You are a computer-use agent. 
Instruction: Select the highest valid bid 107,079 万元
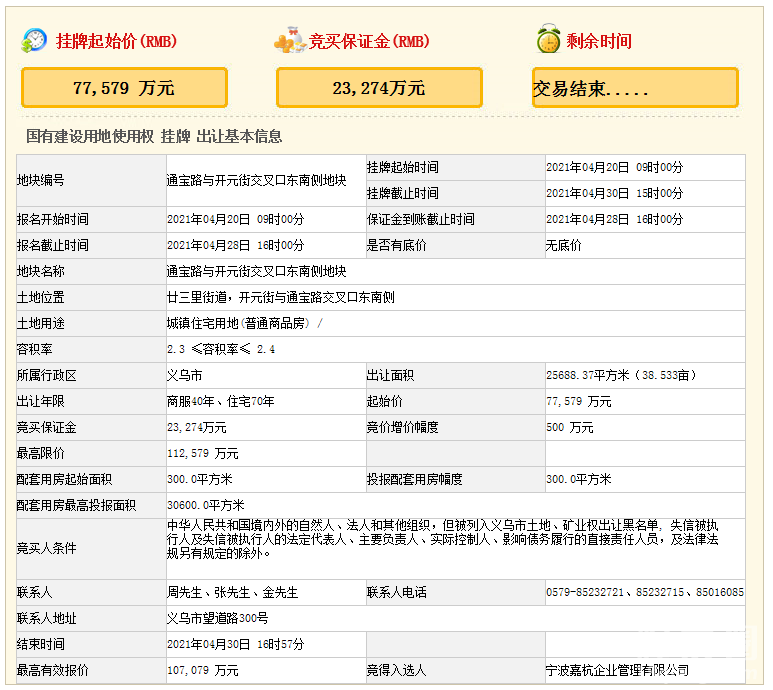pyautogui.click(x=203, y=670)
